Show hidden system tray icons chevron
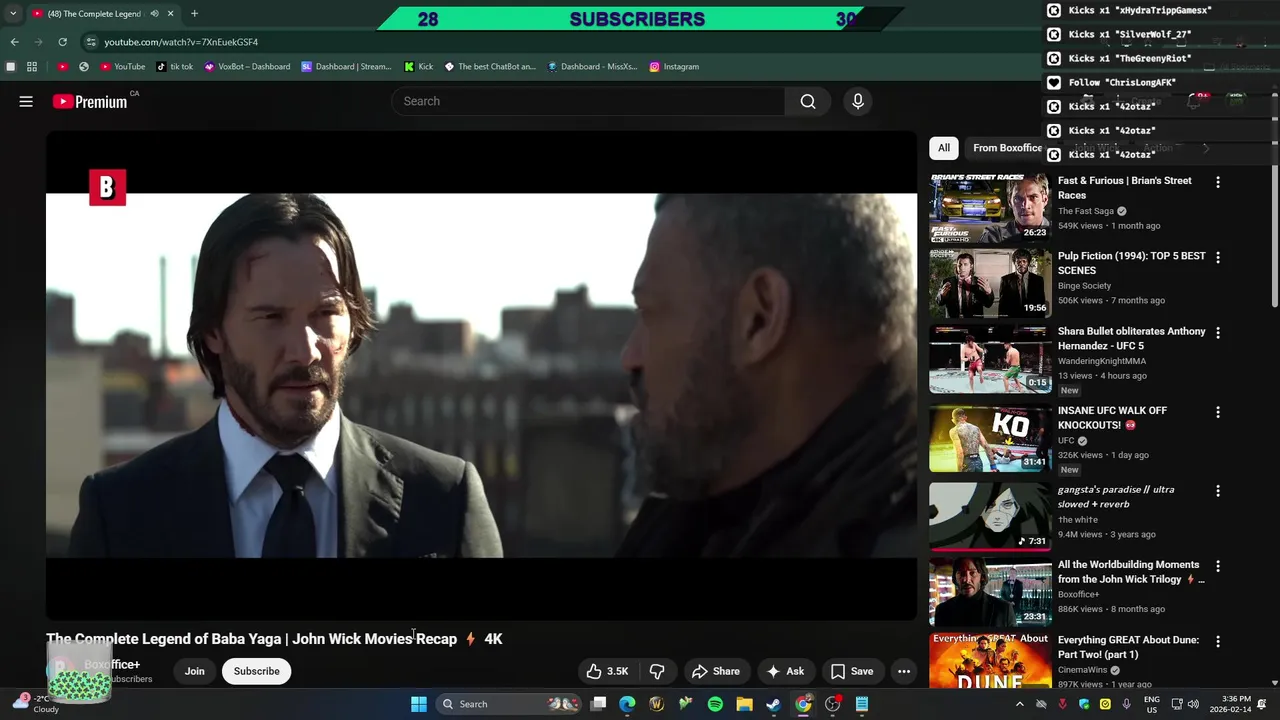Viewport: 1280px width, 720px height. (1020, 704)
